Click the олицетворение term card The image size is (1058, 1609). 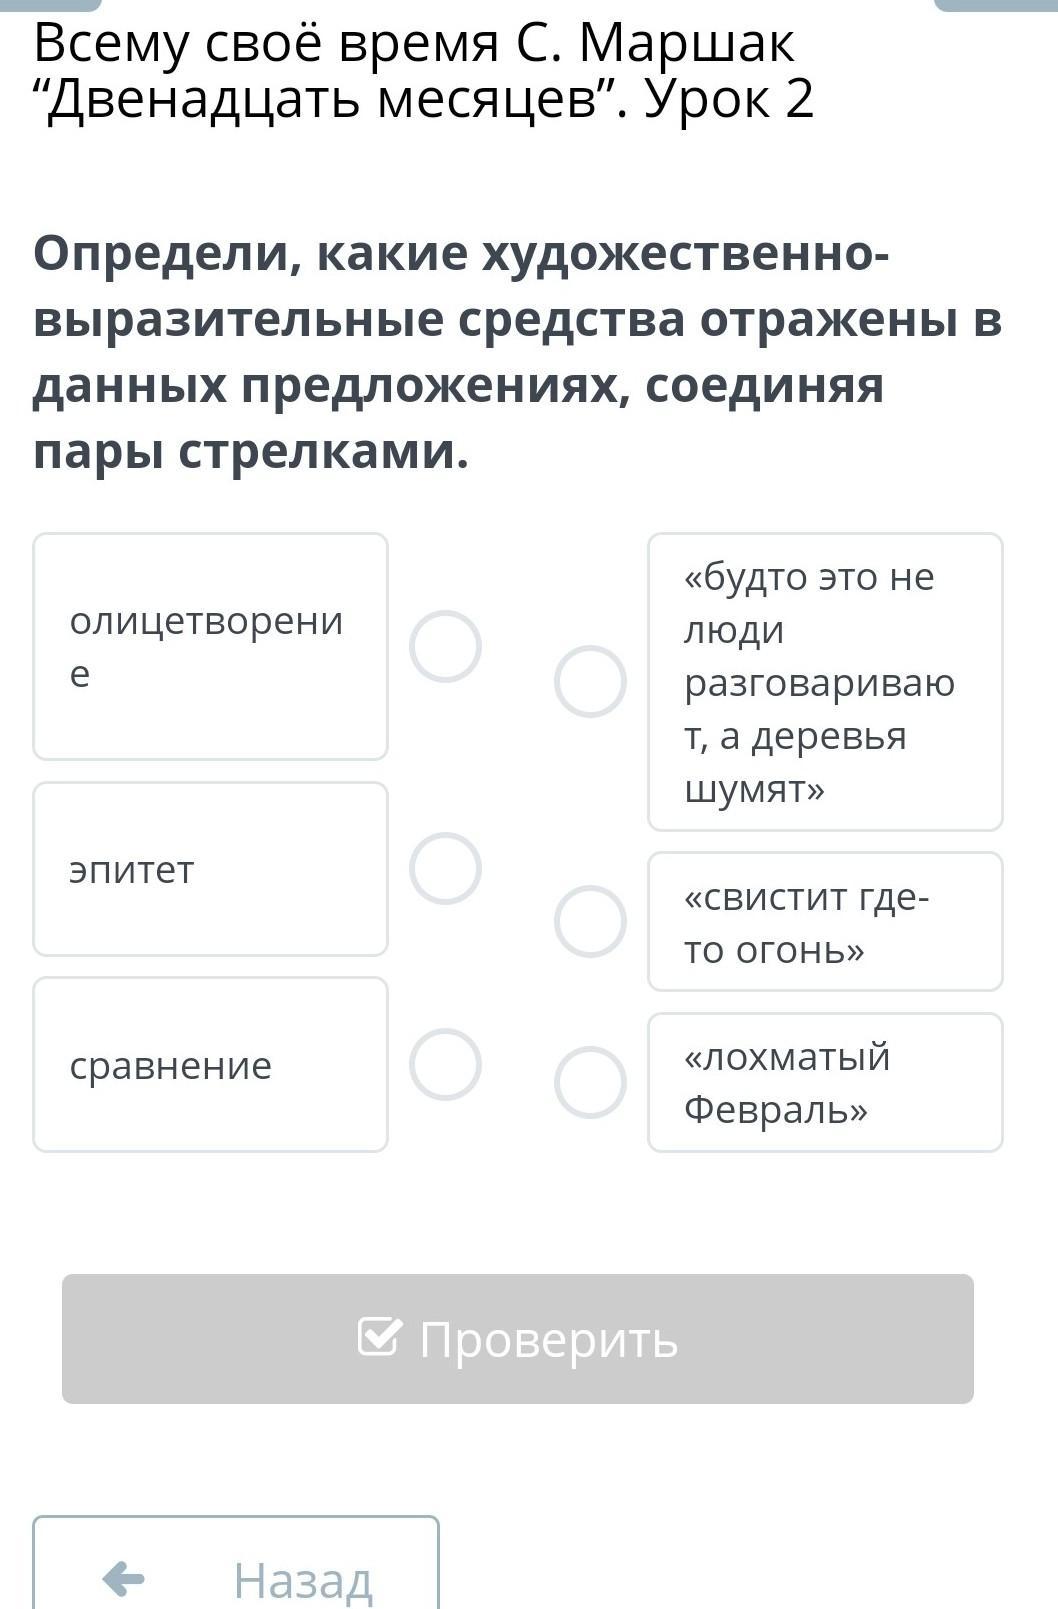[210, 646]
